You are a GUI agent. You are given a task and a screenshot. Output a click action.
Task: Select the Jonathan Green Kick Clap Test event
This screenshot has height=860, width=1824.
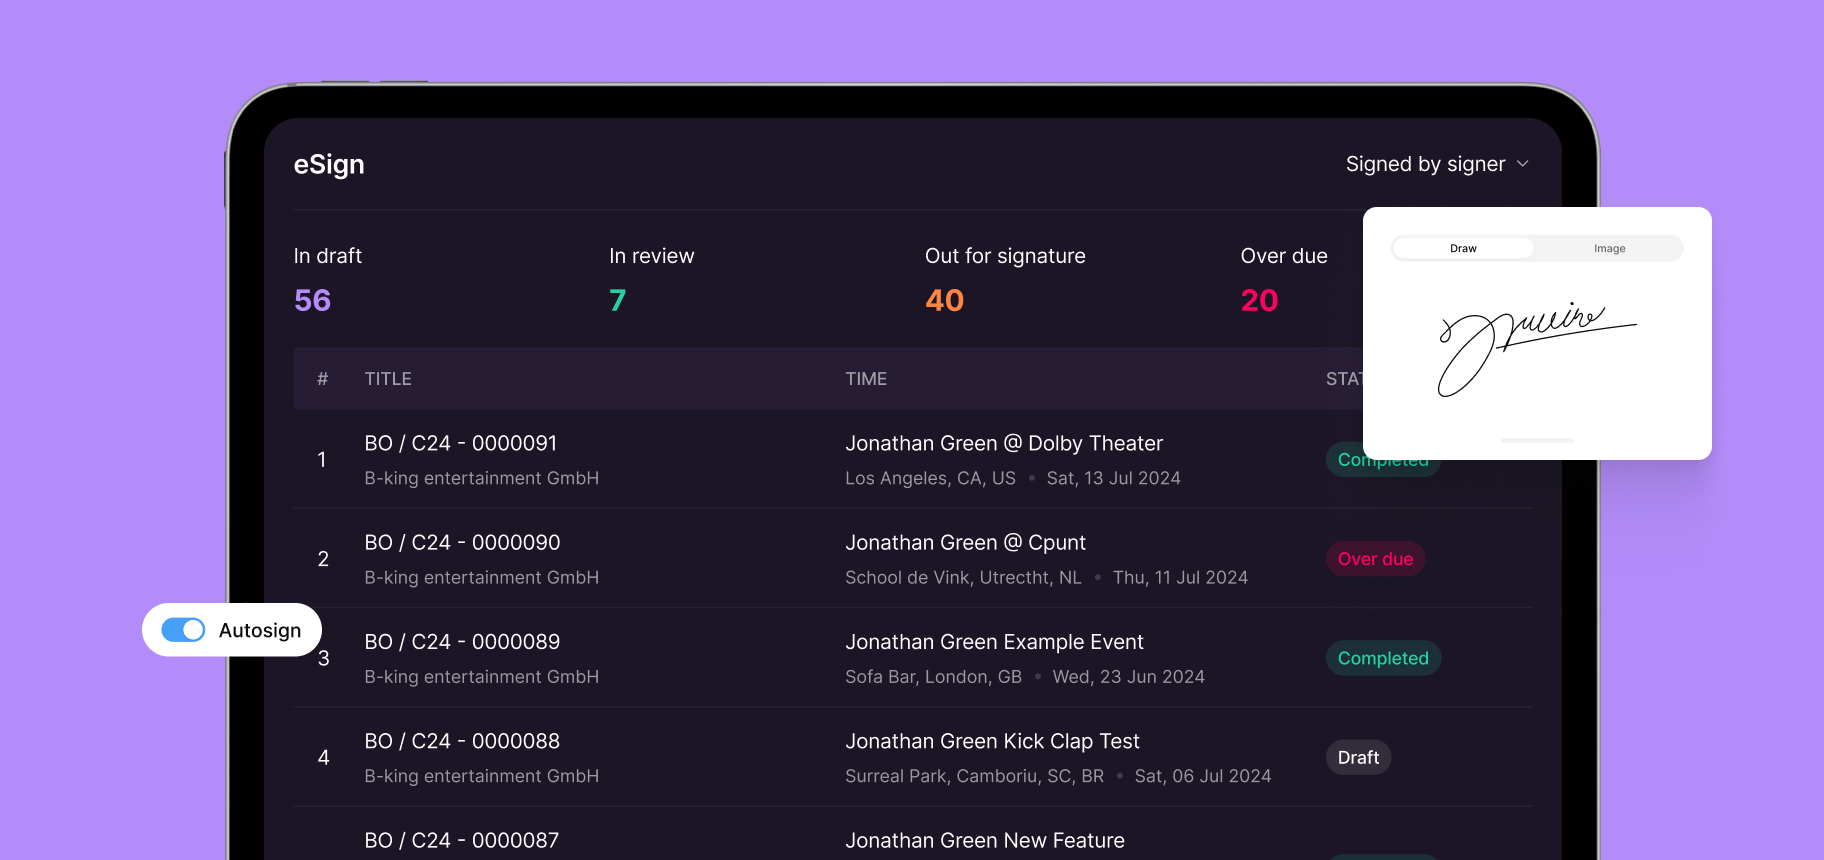pos(992,741)
